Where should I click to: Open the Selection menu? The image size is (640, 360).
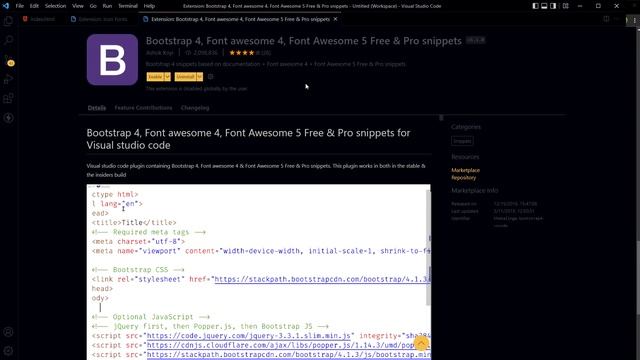click(56, 6)
